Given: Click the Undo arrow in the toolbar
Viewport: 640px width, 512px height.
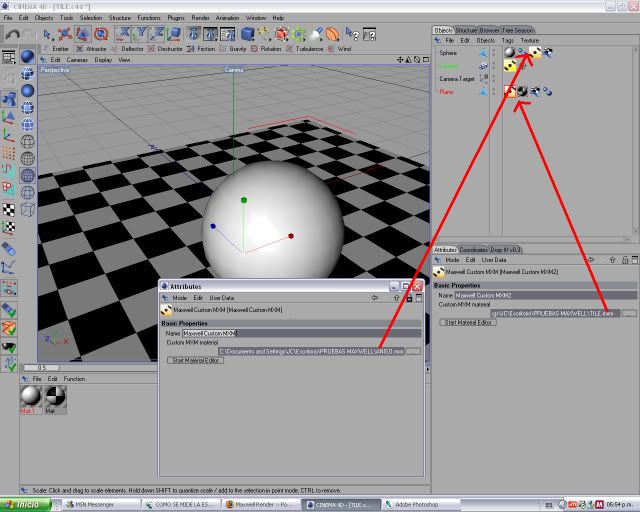Looking at the screenshot, I should [13, 34].
